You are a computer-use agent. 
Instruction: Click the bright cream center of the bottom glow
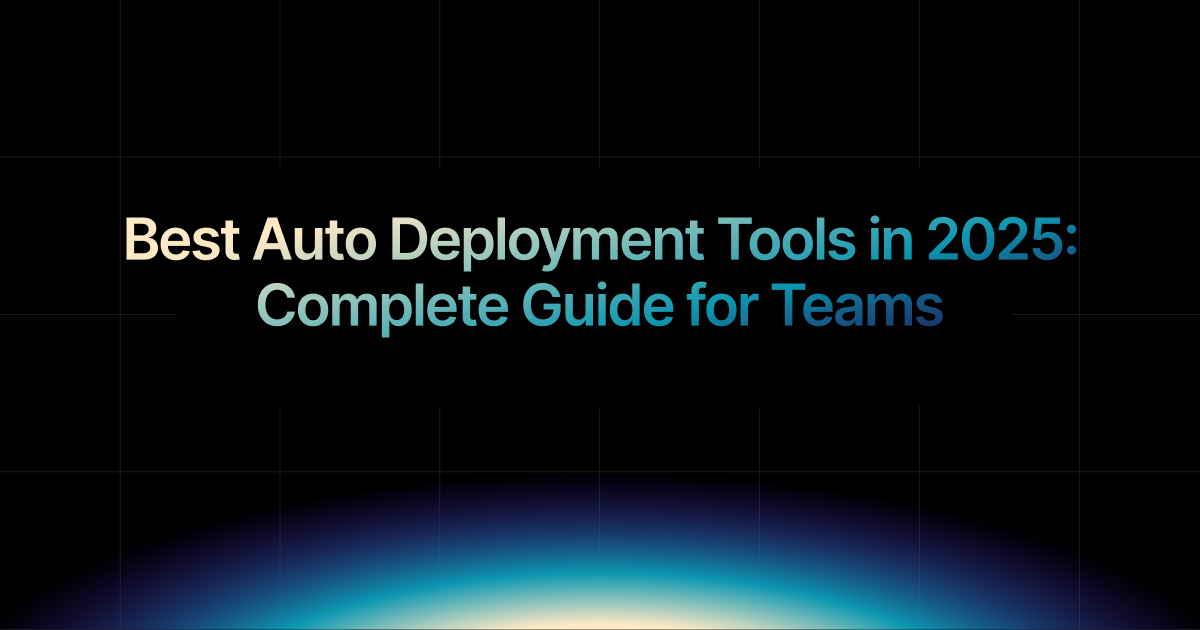pos(600,618)
